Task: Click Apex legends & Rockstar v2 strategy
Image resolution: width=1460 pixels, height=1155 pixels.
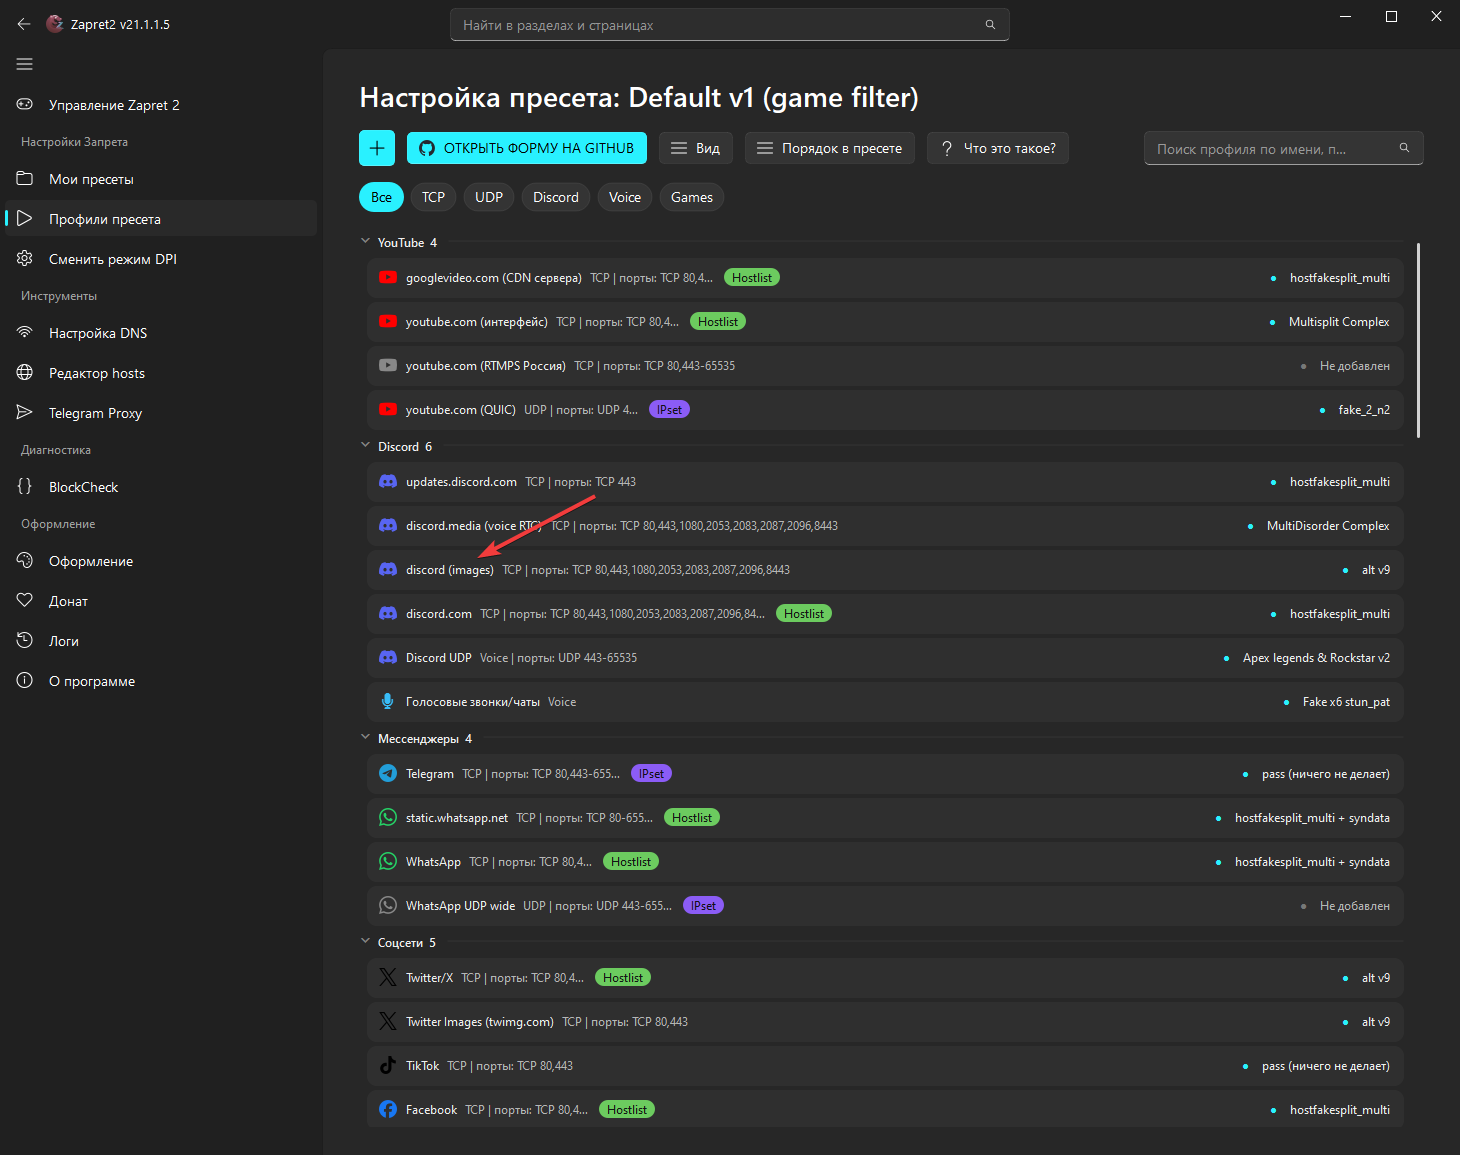Action: coord(1316,658)
